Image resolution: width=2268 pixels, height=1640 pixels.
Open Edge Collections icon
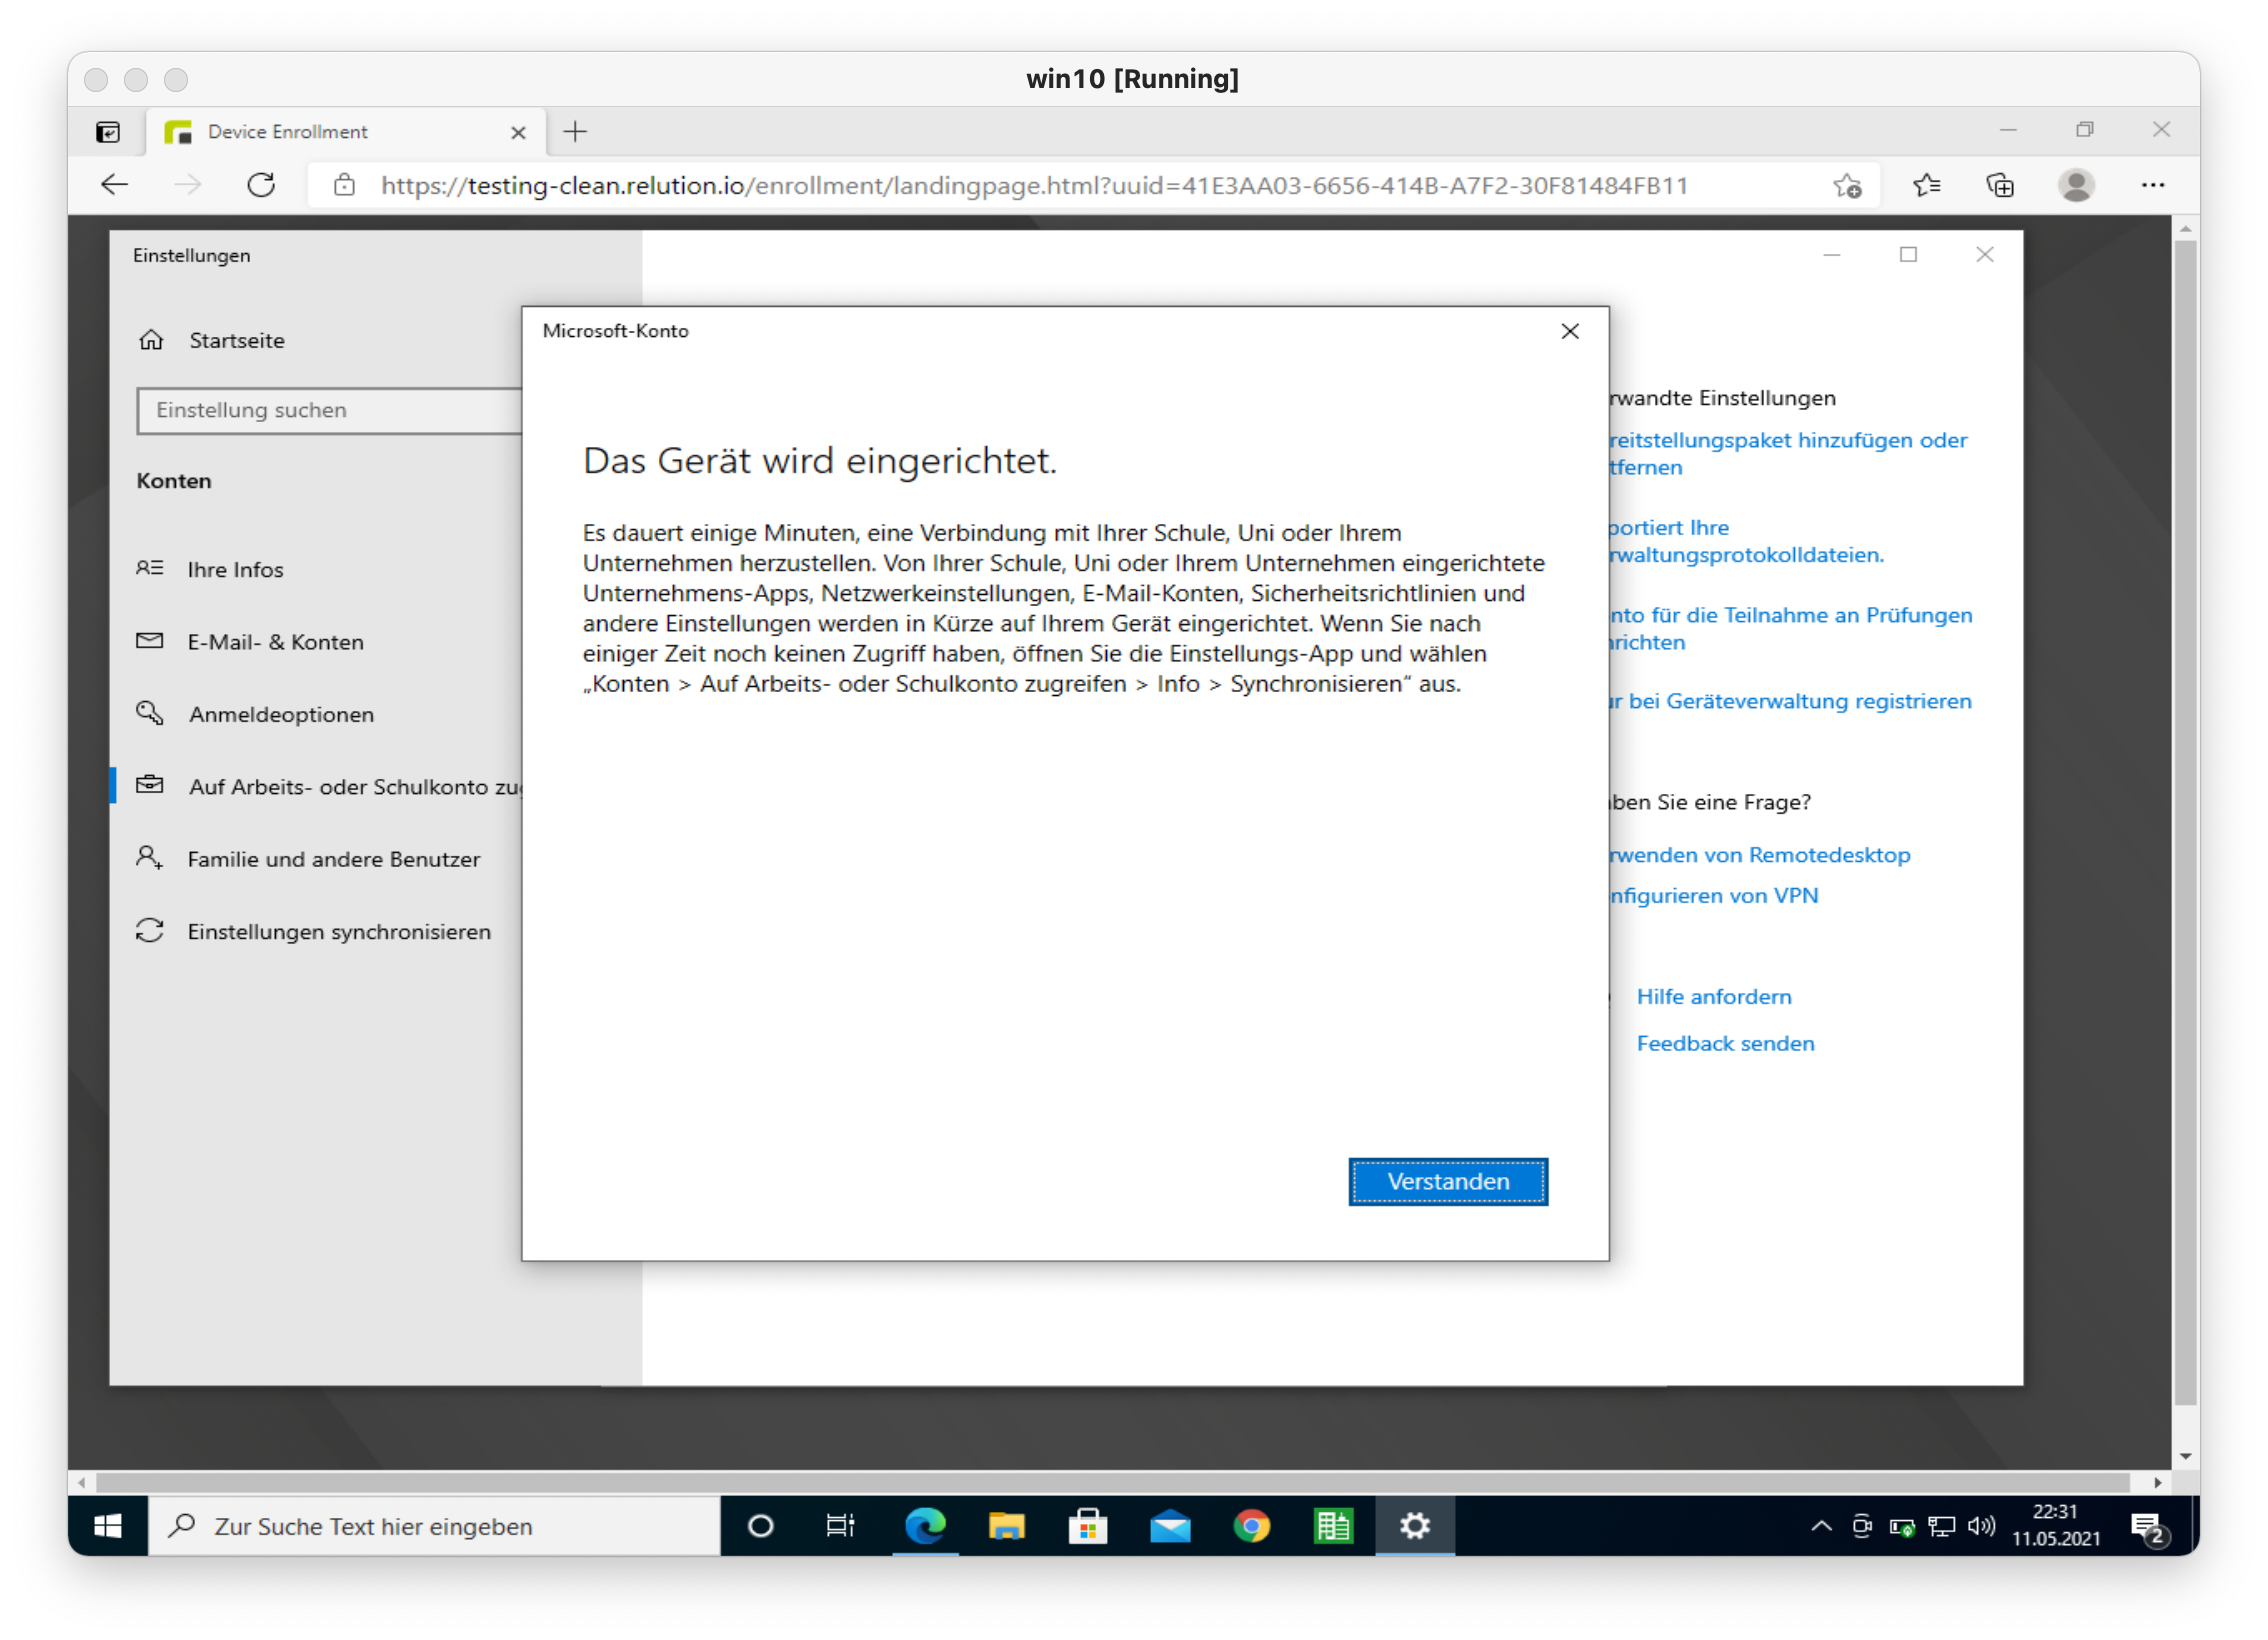[x=2000, y=185]
